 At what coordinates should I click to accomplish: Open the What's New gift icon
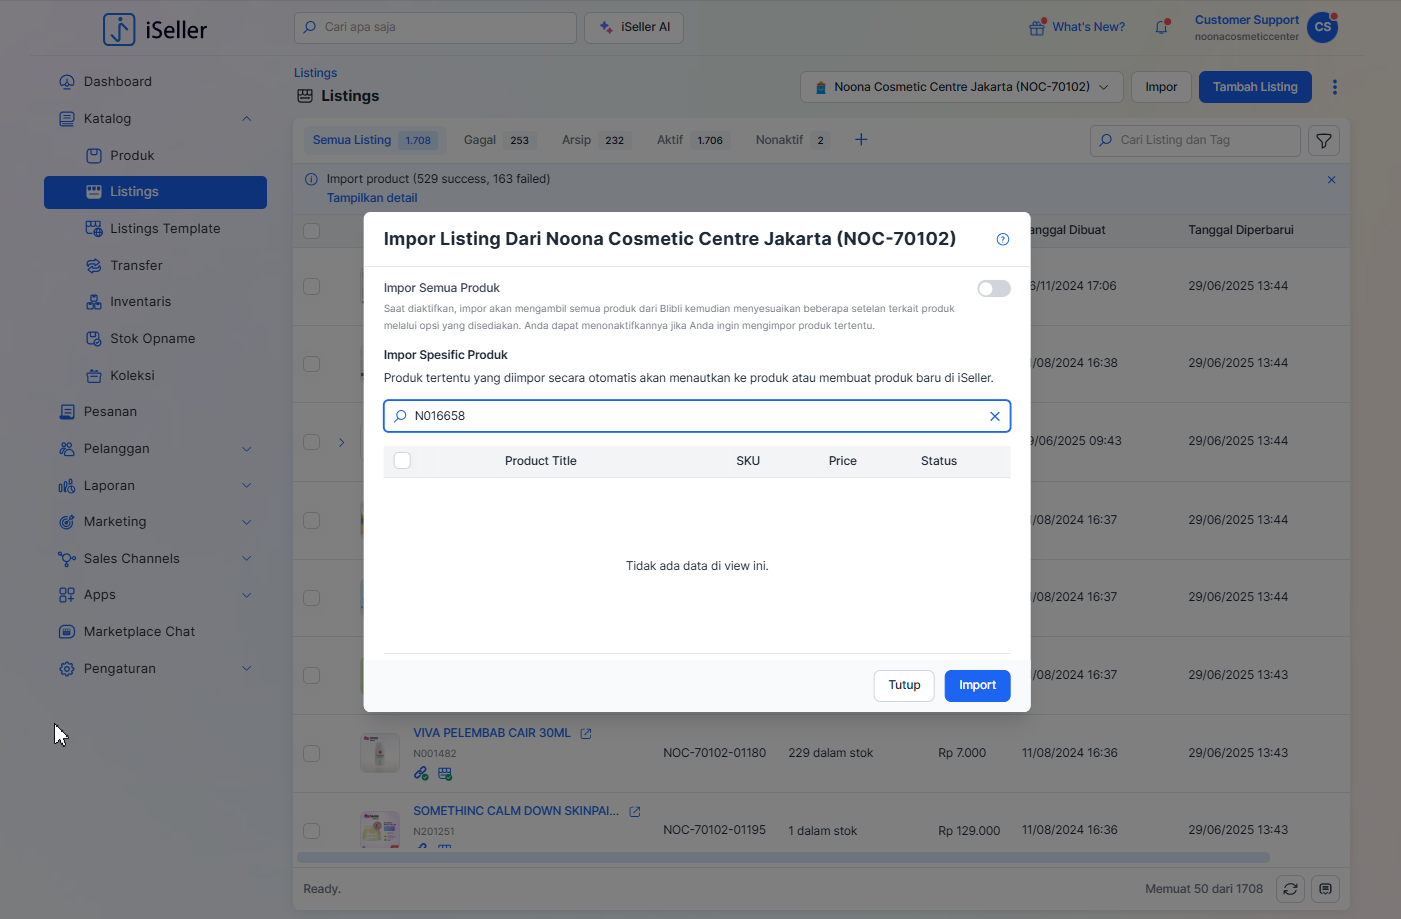pyautogui.click(x=1037, y=27)
